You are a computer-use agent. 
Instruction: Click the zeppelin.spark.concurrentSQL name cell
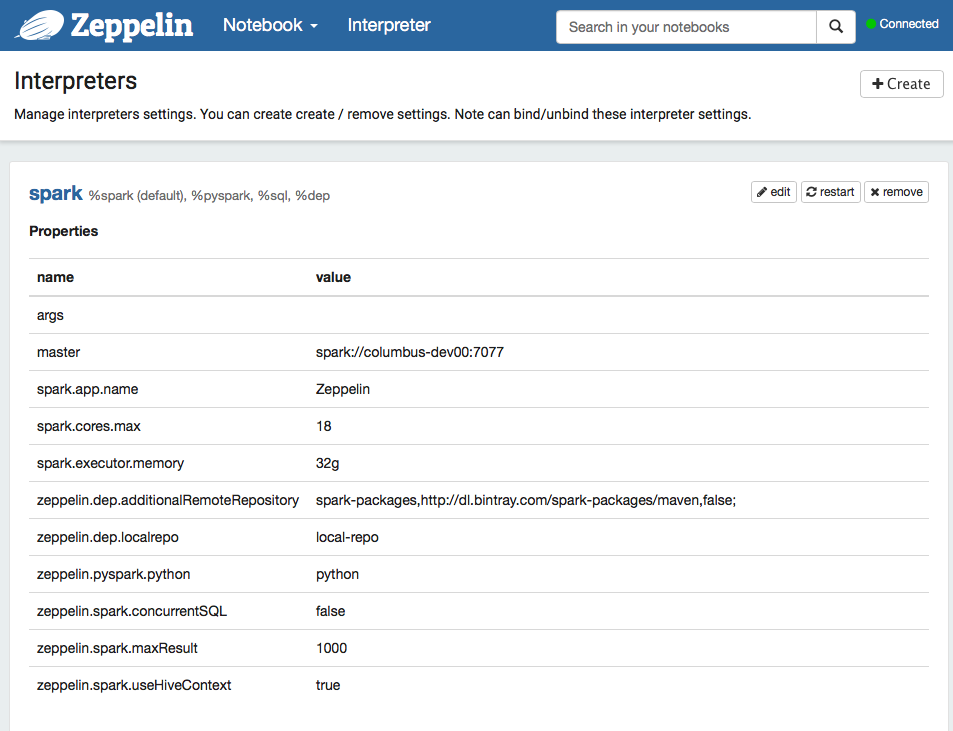coord(132,611)
